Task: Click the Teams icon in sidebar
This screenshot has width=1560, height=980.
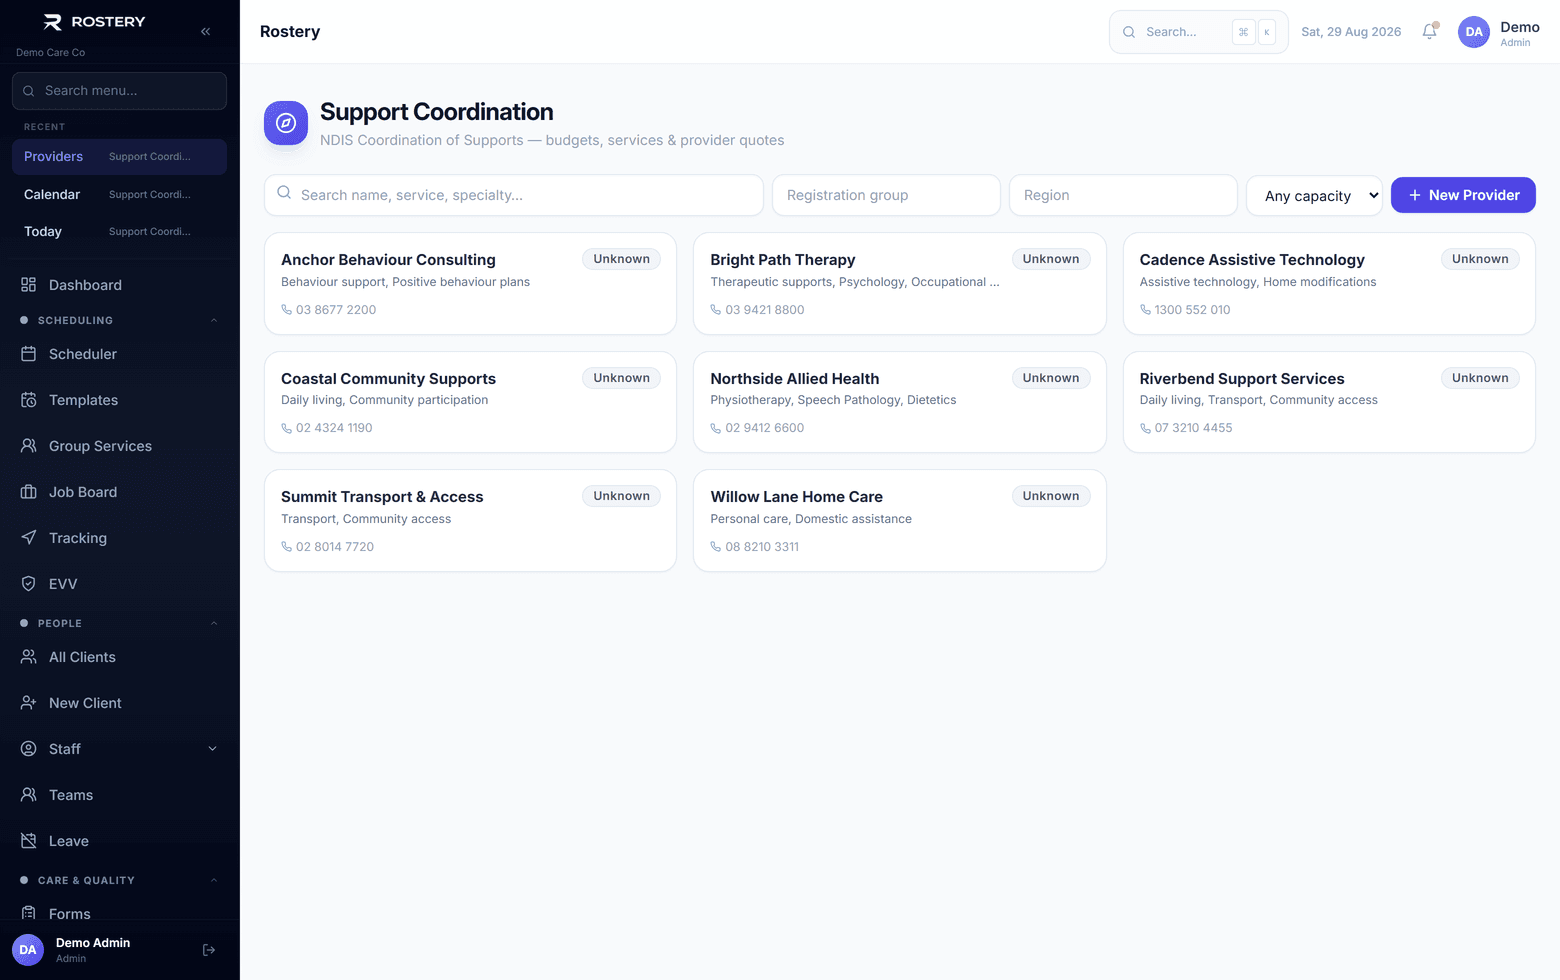Action: coord(28,795)
